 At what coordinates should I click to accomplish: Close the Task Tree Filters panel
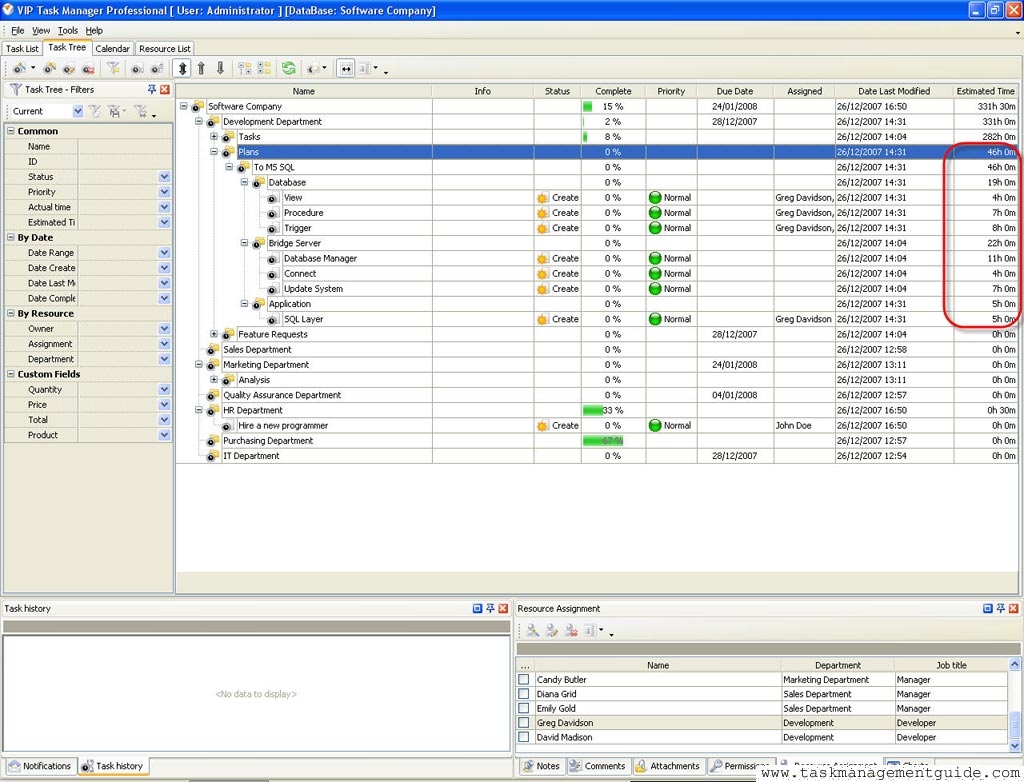pyautogui.click(x=165, y=90)
